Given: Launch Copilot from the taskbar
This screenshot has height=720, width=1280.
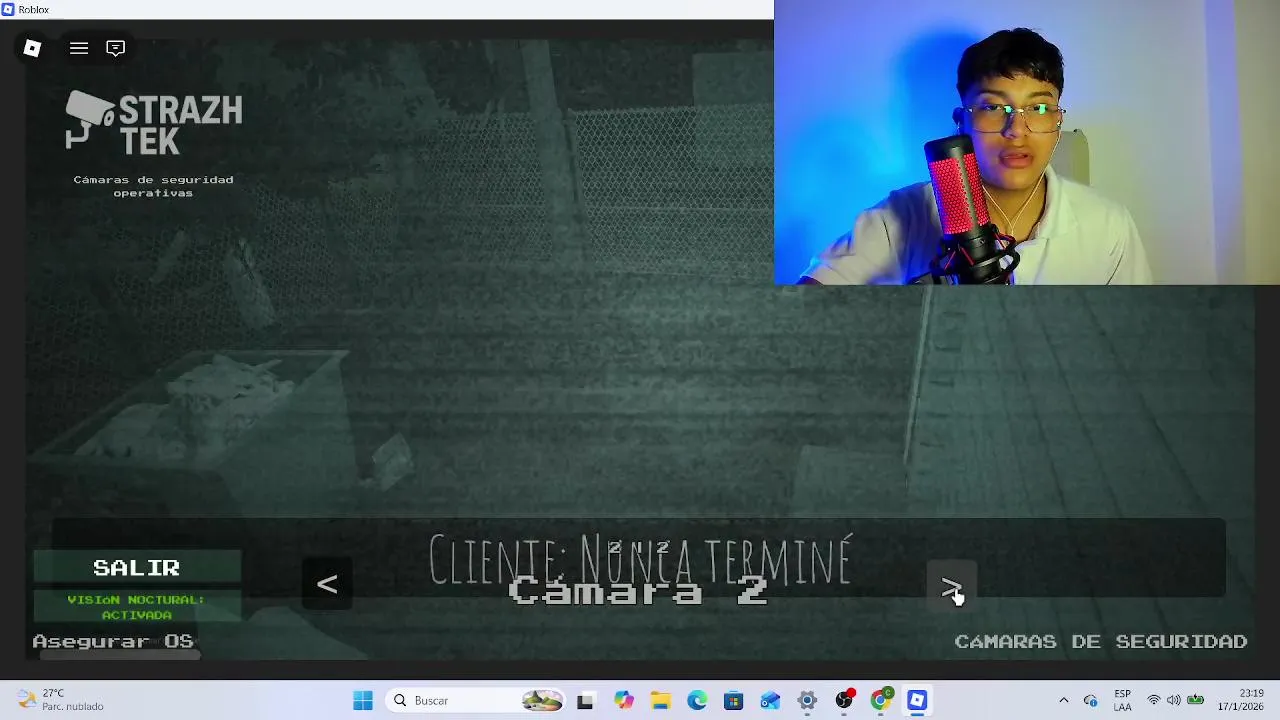Looking at the screenshot, I should (x=624, y=701).
